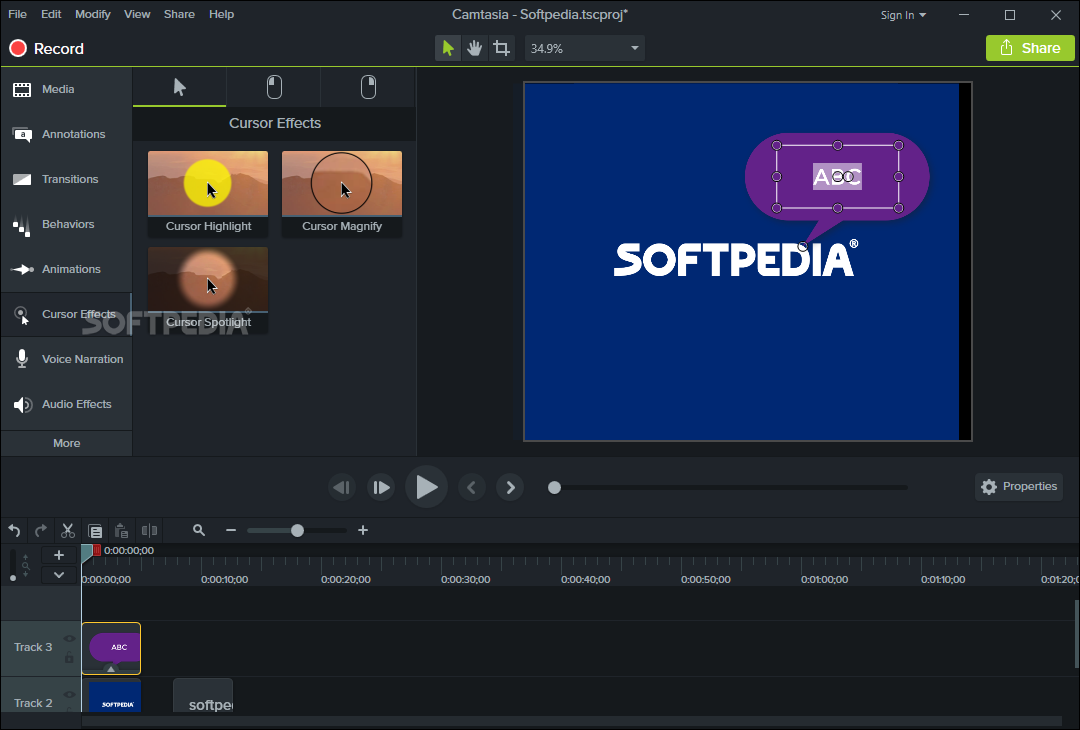Viewport: 1080px width, 730px height.
Task: Toggle Track 2 visibility eye
Action: [x=69, y=694]
